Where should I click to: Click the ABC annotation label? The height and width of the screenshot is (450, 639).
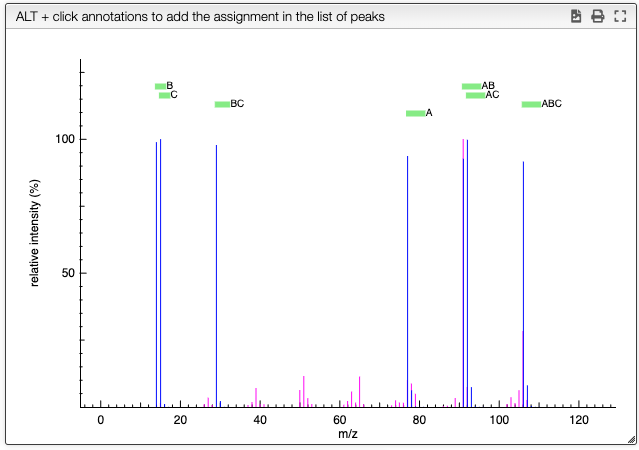click(551, 104)
